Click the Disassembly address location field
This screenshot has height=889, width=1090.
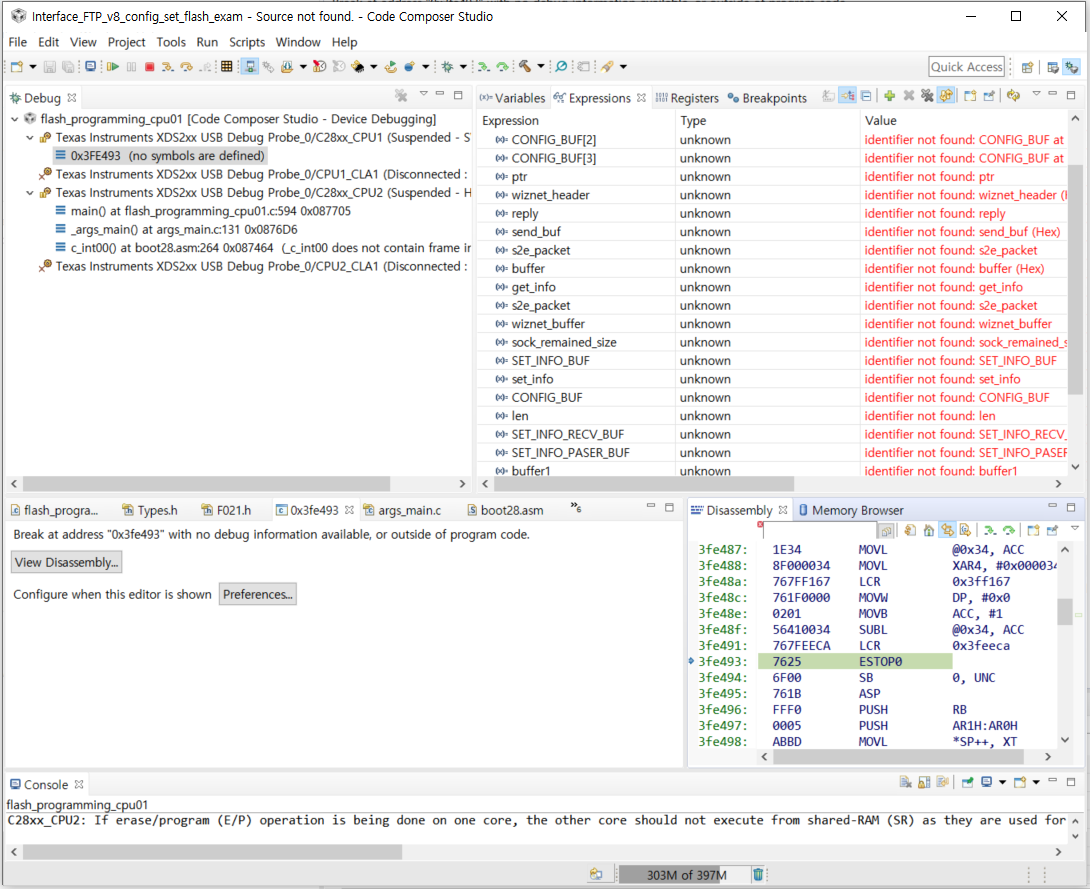[x=820, y=530]
